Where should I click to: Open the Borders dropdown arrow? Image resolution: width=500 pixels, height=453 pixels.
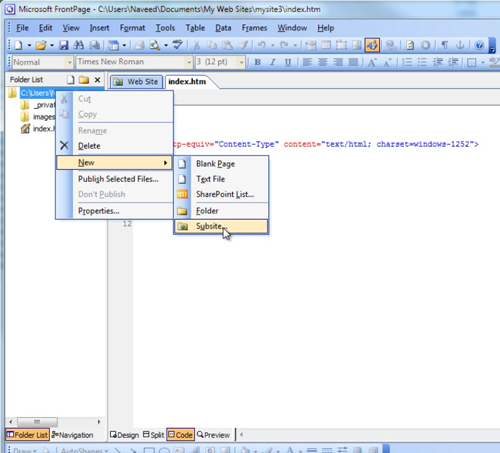pos(482,62)
